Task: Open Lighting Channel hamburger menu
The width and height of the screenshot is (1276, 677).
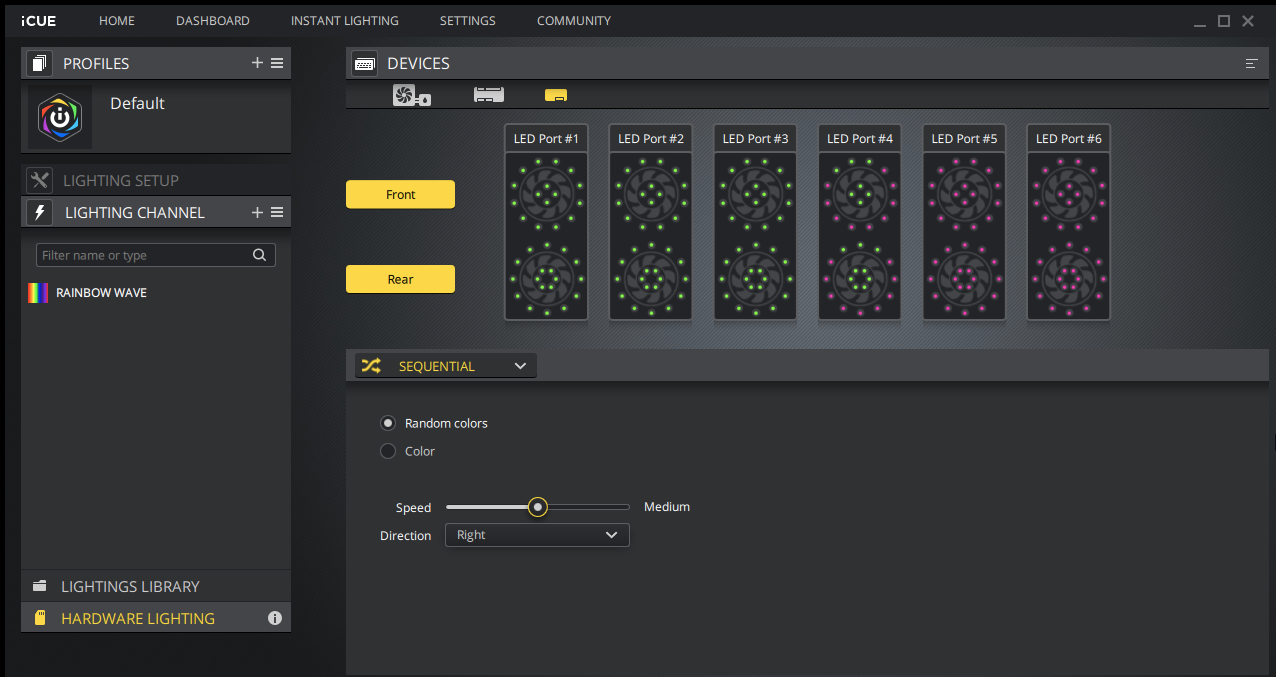Action: pyautogui.click(x=277, y=212)
